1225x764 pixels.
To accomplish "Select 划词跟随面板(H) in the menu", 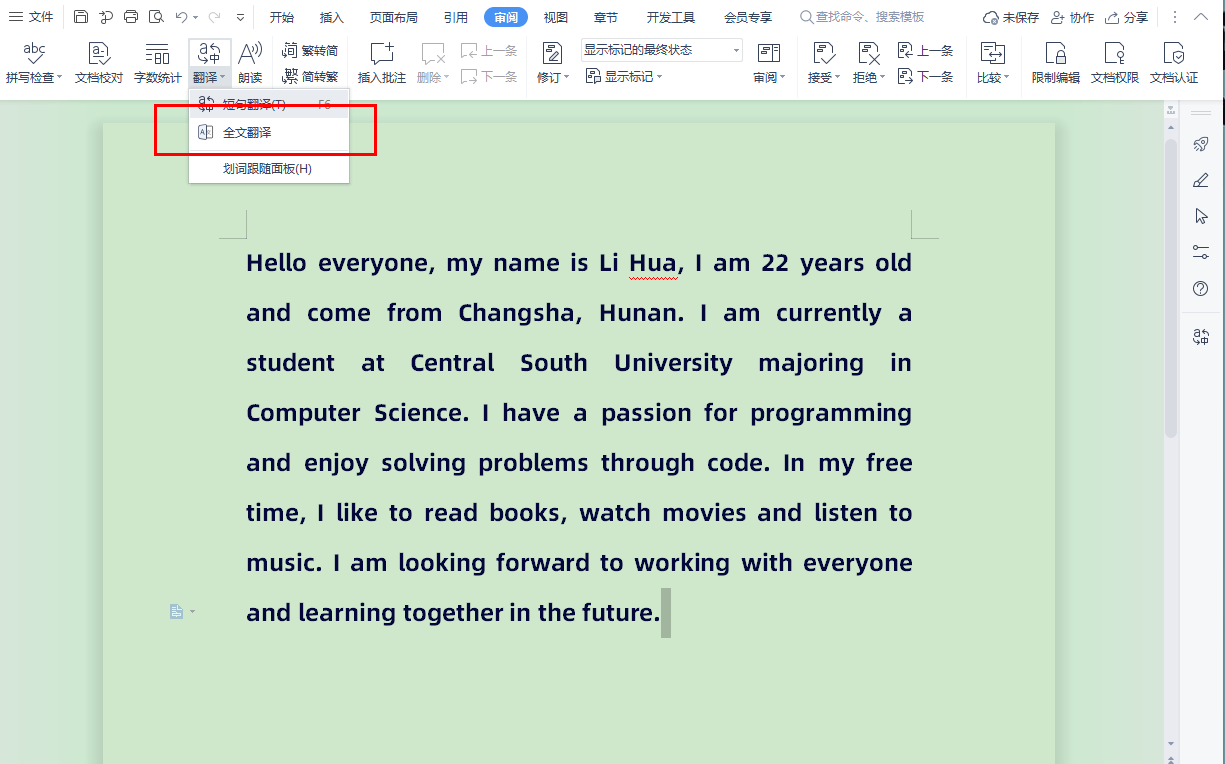I will pyautogui.click(x=269, y=169).
